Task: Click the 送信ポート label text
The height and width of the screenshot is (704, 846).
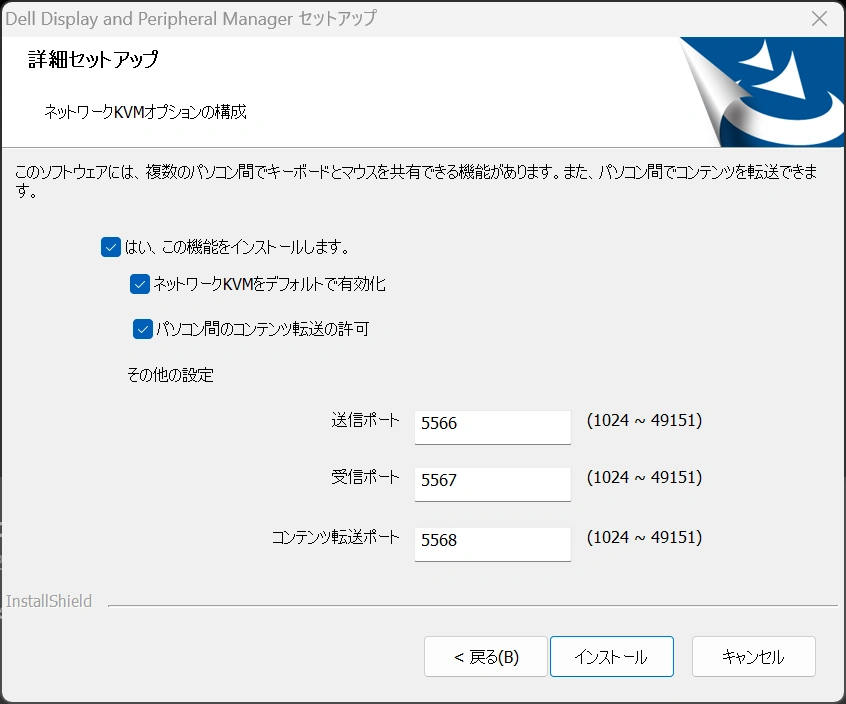Action: coord(365,421)
